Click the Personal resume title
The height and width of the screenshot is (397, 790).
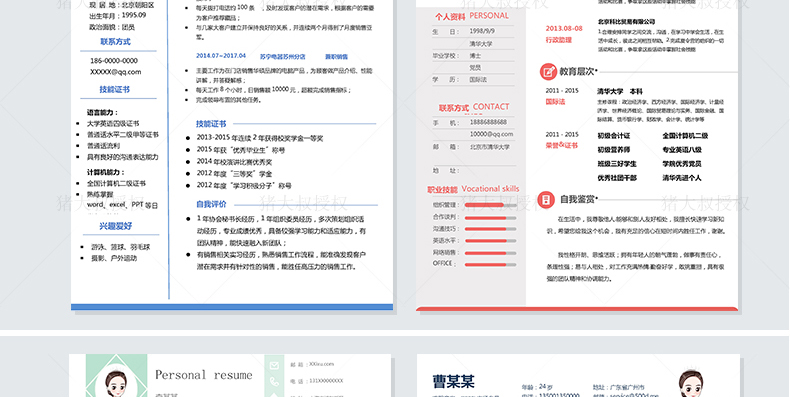204,375
